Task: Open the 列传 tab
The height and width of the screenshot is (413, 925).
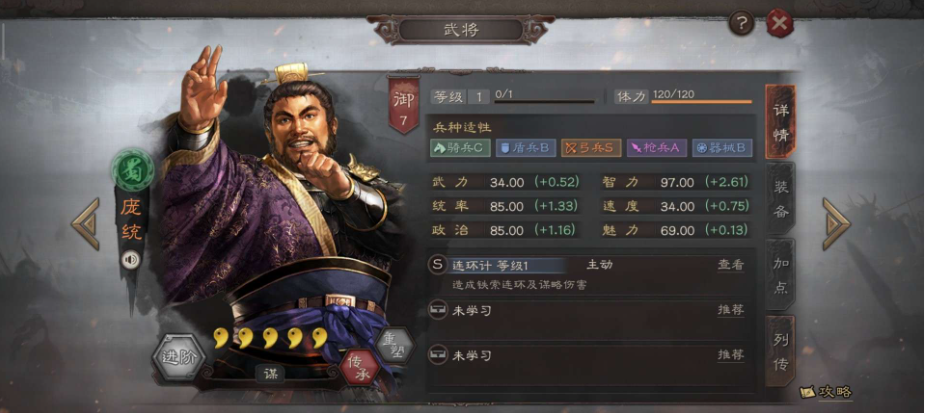Action: (x=780, y=351)
